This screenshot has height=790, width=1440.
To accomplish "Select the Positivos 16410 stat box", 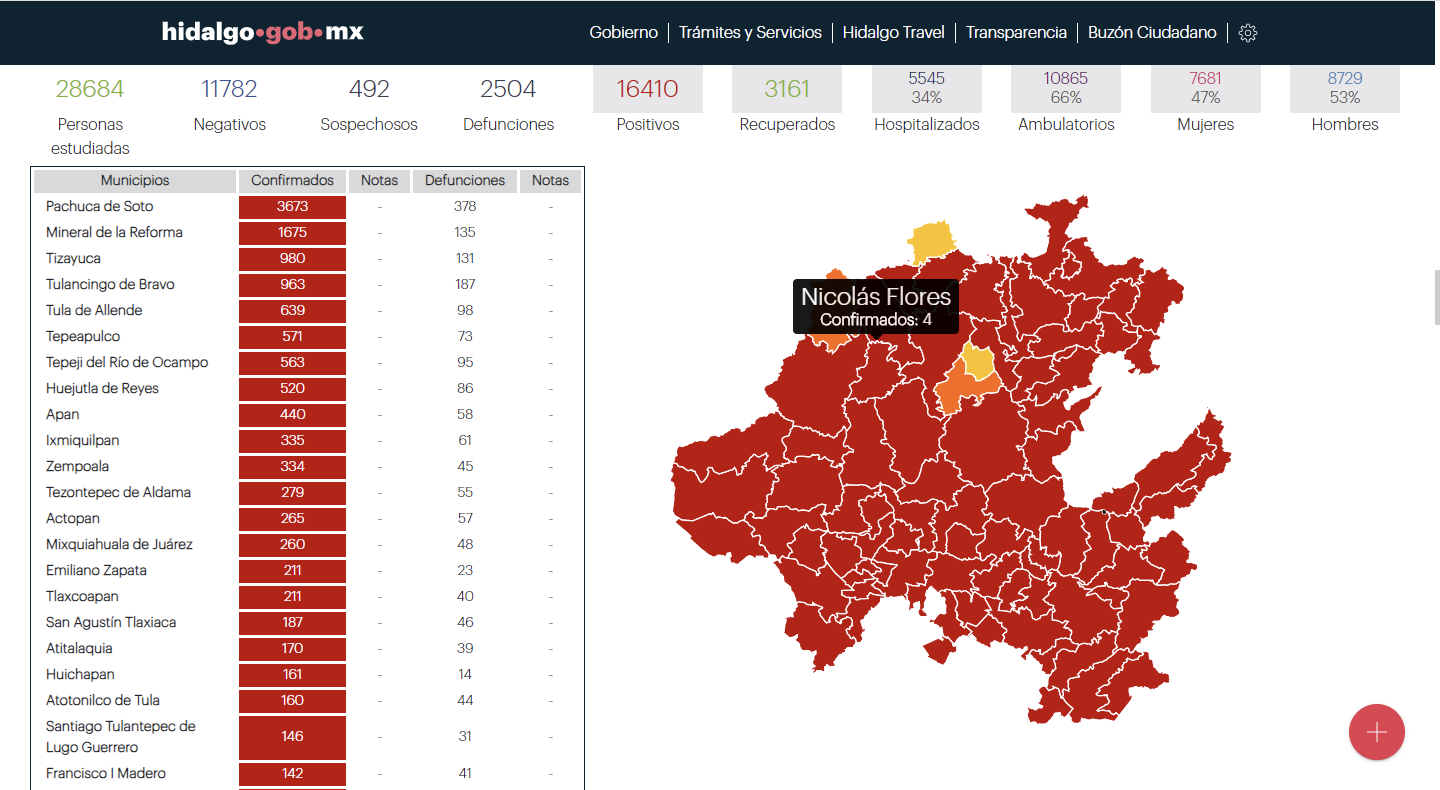I will [647, 90].
